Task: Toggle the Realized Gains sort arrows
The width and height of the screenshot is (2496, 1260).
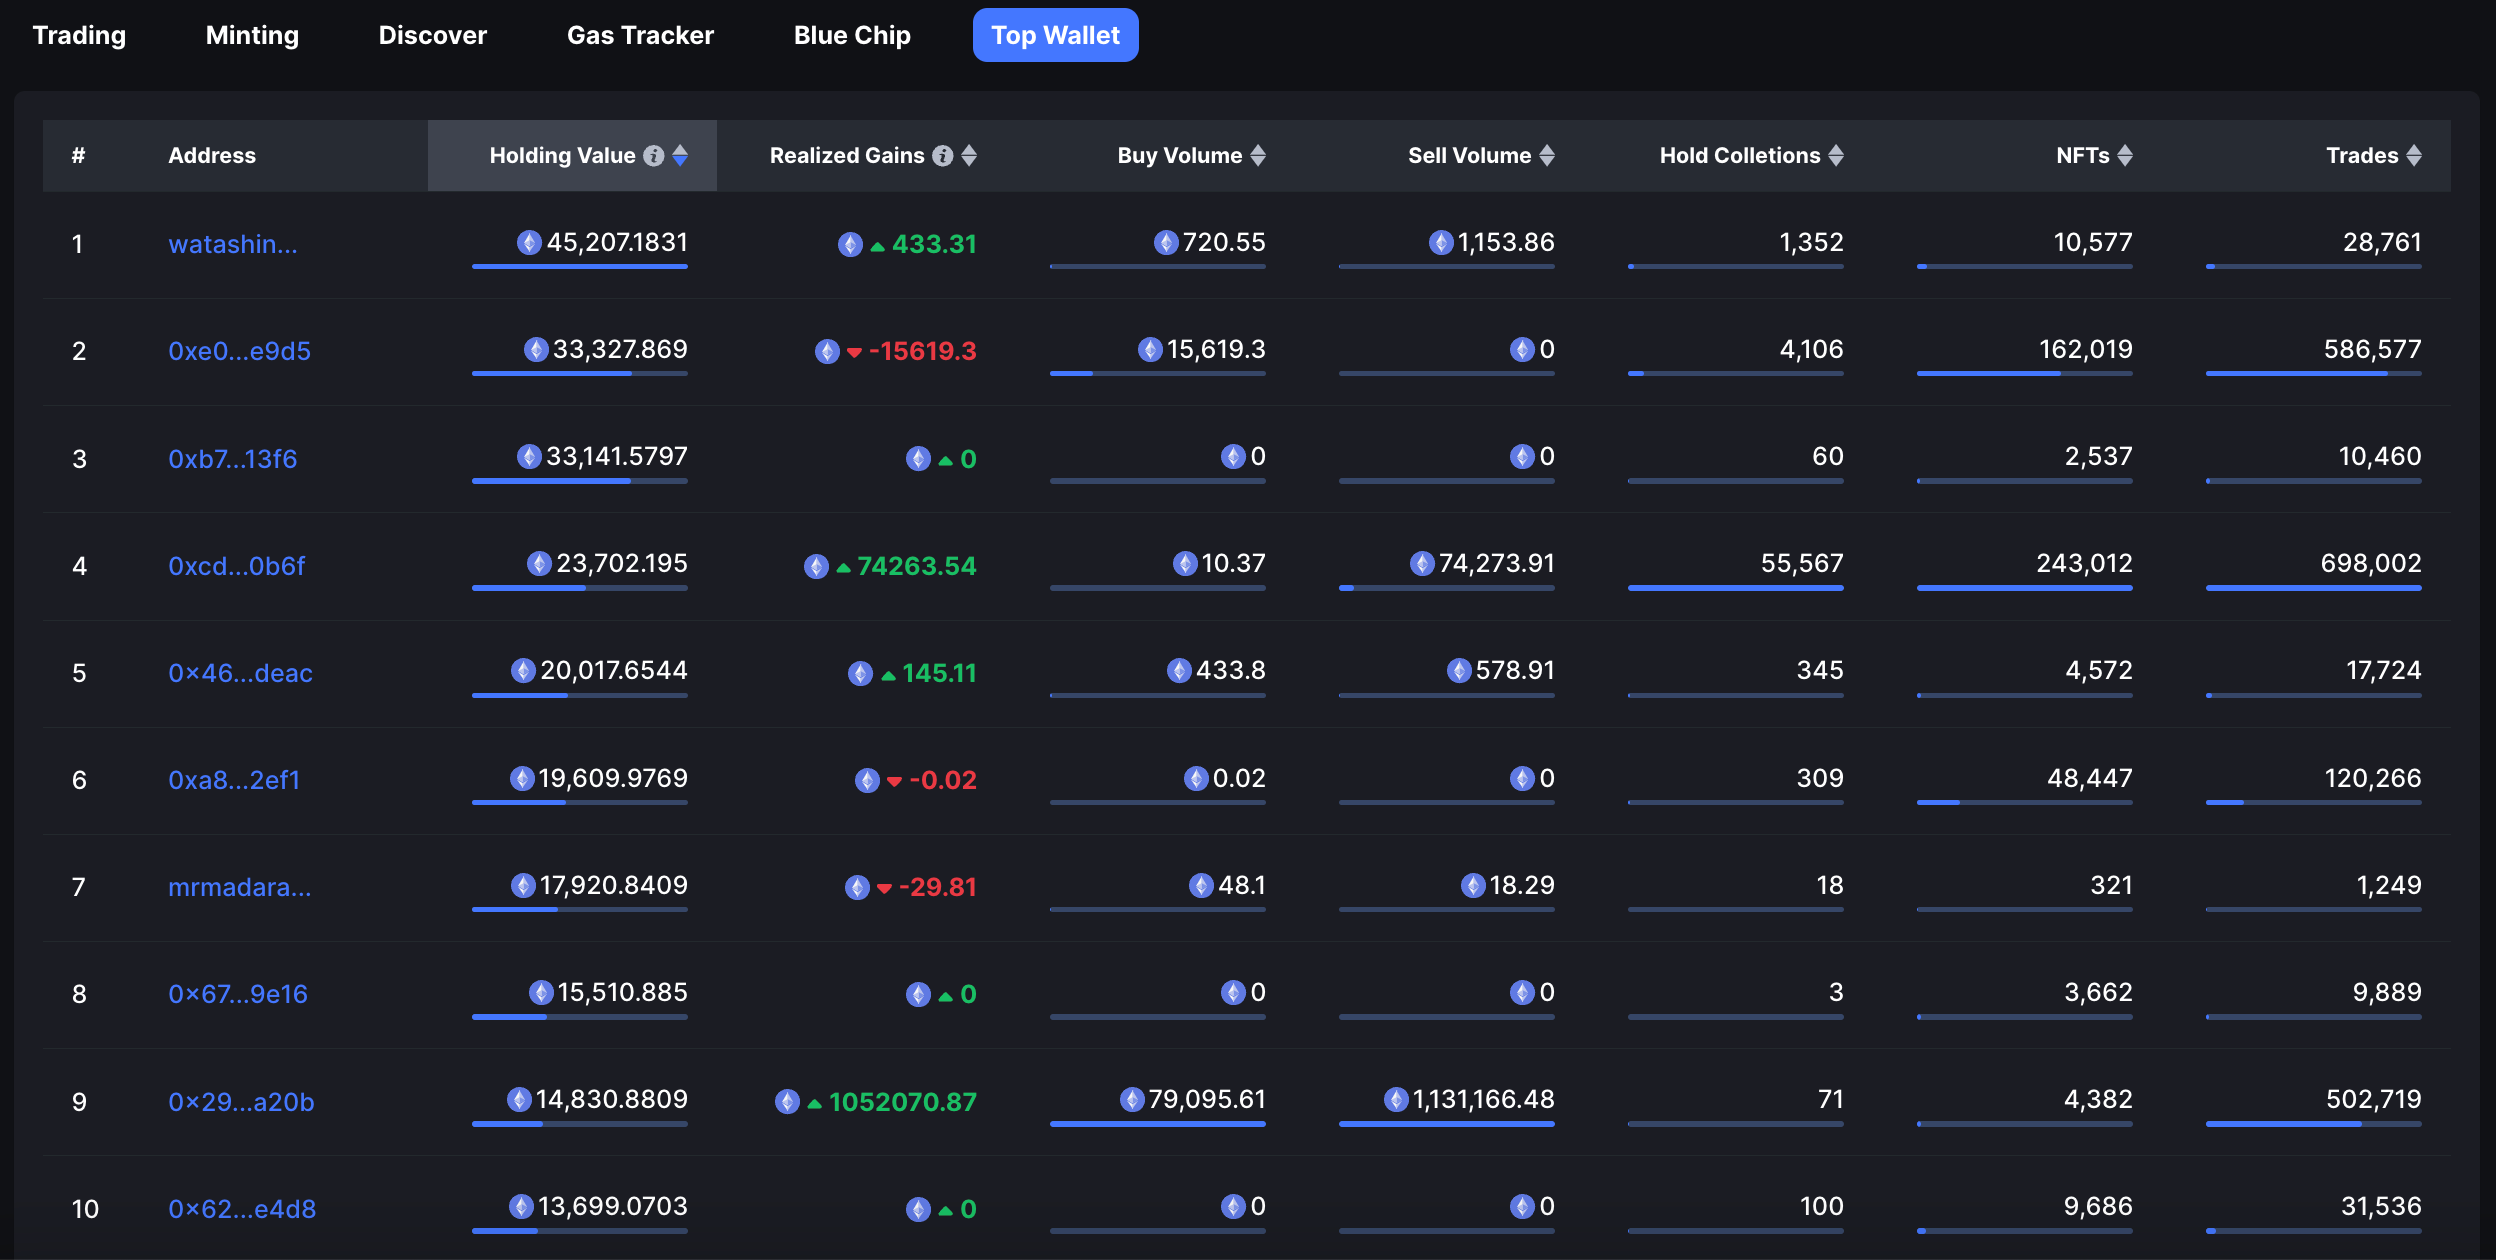Action: [x=969, y=156]
